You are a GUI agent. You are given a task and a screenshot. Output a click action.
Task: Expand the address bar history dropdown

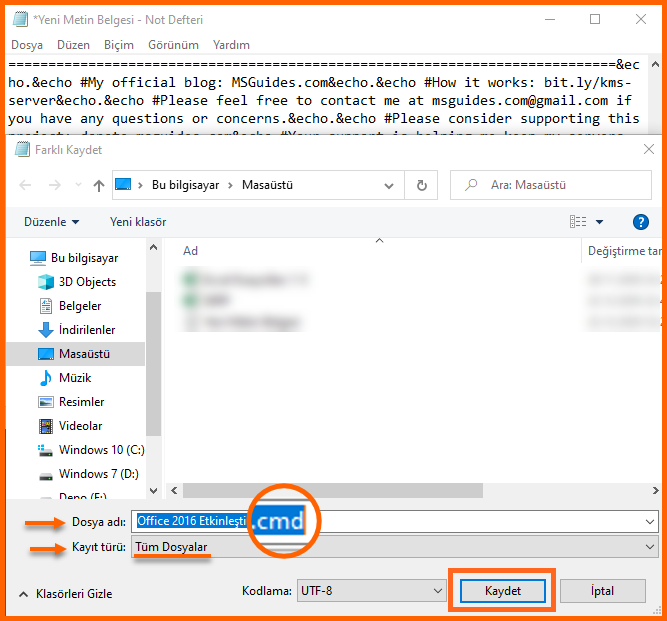coord(388,185)
